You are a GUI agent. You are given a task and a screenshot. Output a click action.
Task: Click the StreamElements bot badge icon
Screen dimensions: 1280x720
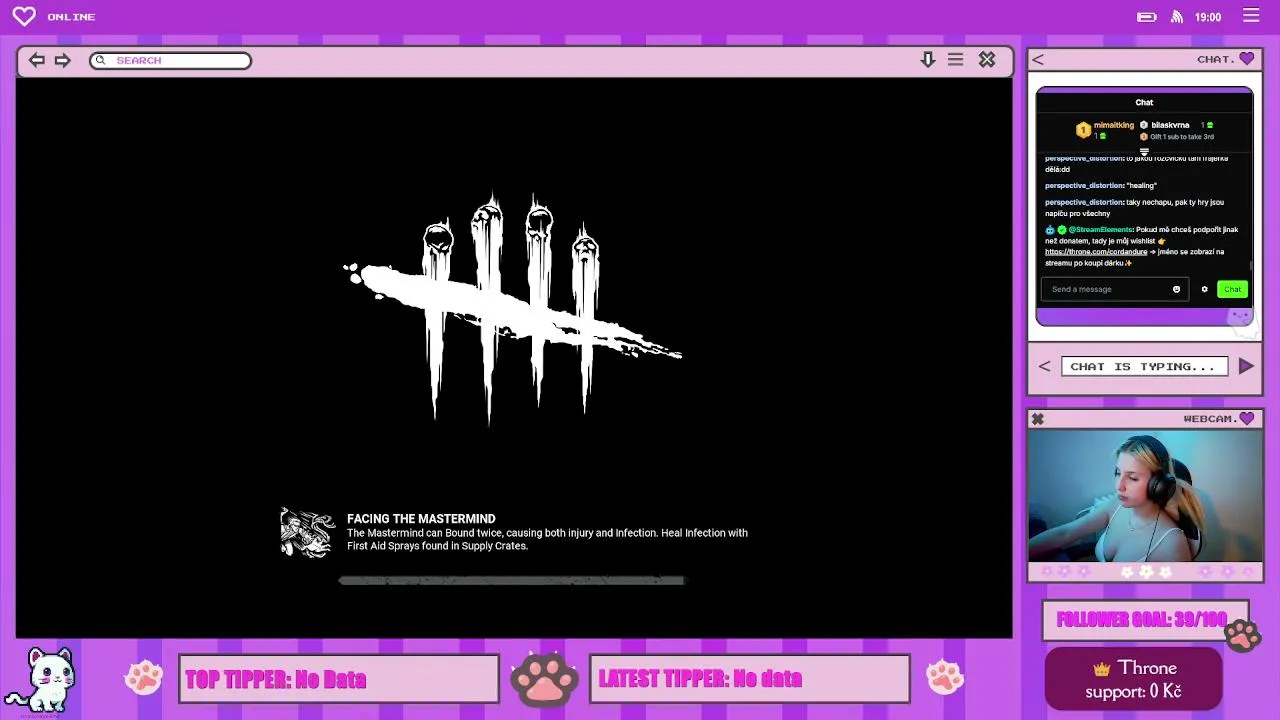(x=1050, y=229)
